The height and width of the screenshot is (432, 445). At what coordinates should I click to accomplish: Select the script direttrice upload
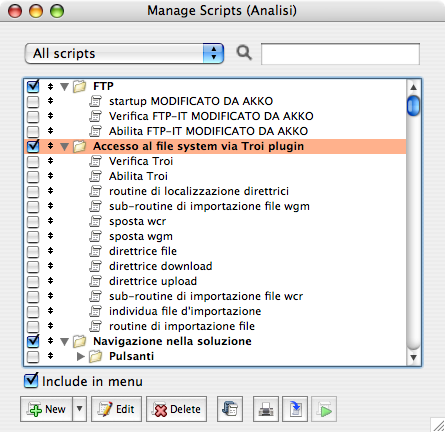click(x=153, y=281)
